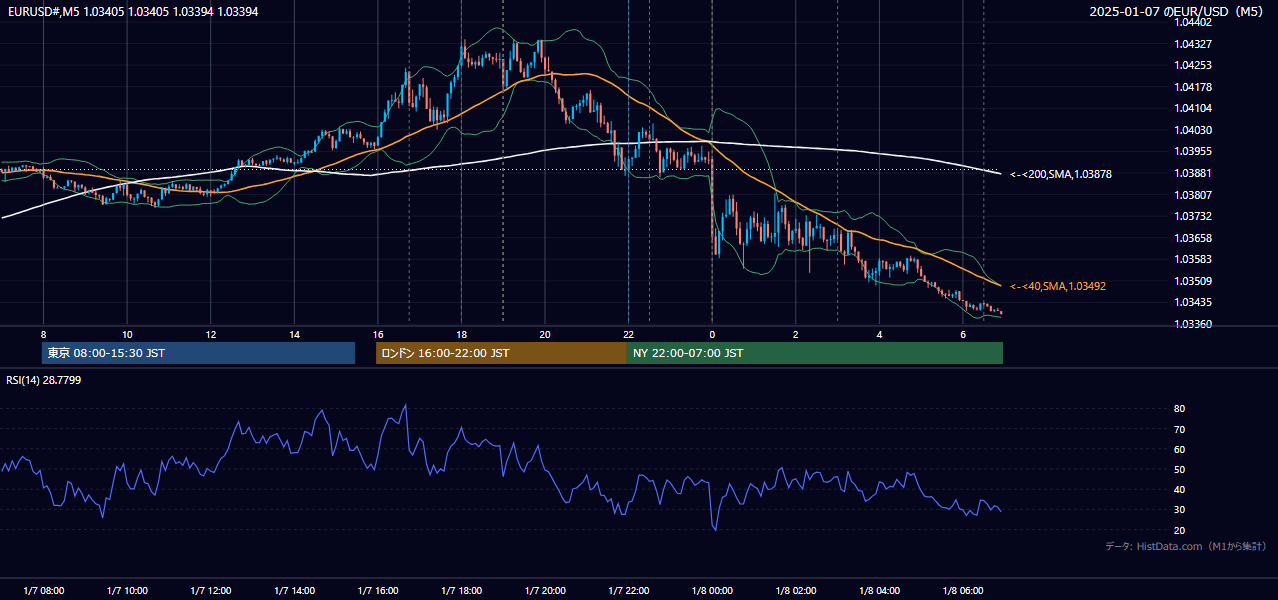Click RSI axis level 30
The width and height of the screenshot is (1278, 600).
[1180, 509]
